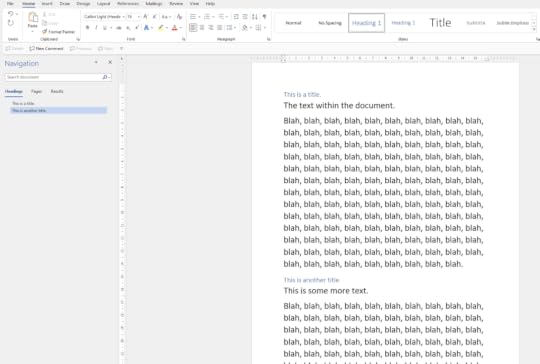Open the File menu
The width and height of the screenshot is (540, 364).
10,4
